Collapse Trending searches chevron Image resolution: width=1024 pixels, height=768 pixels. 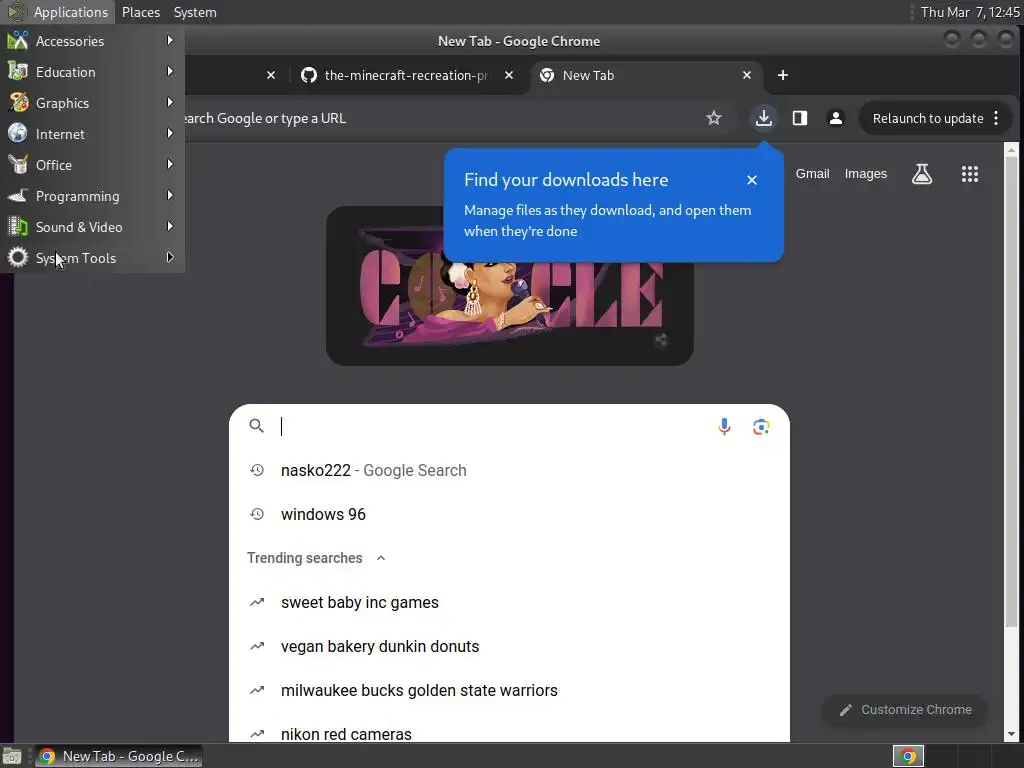(381, 558)
